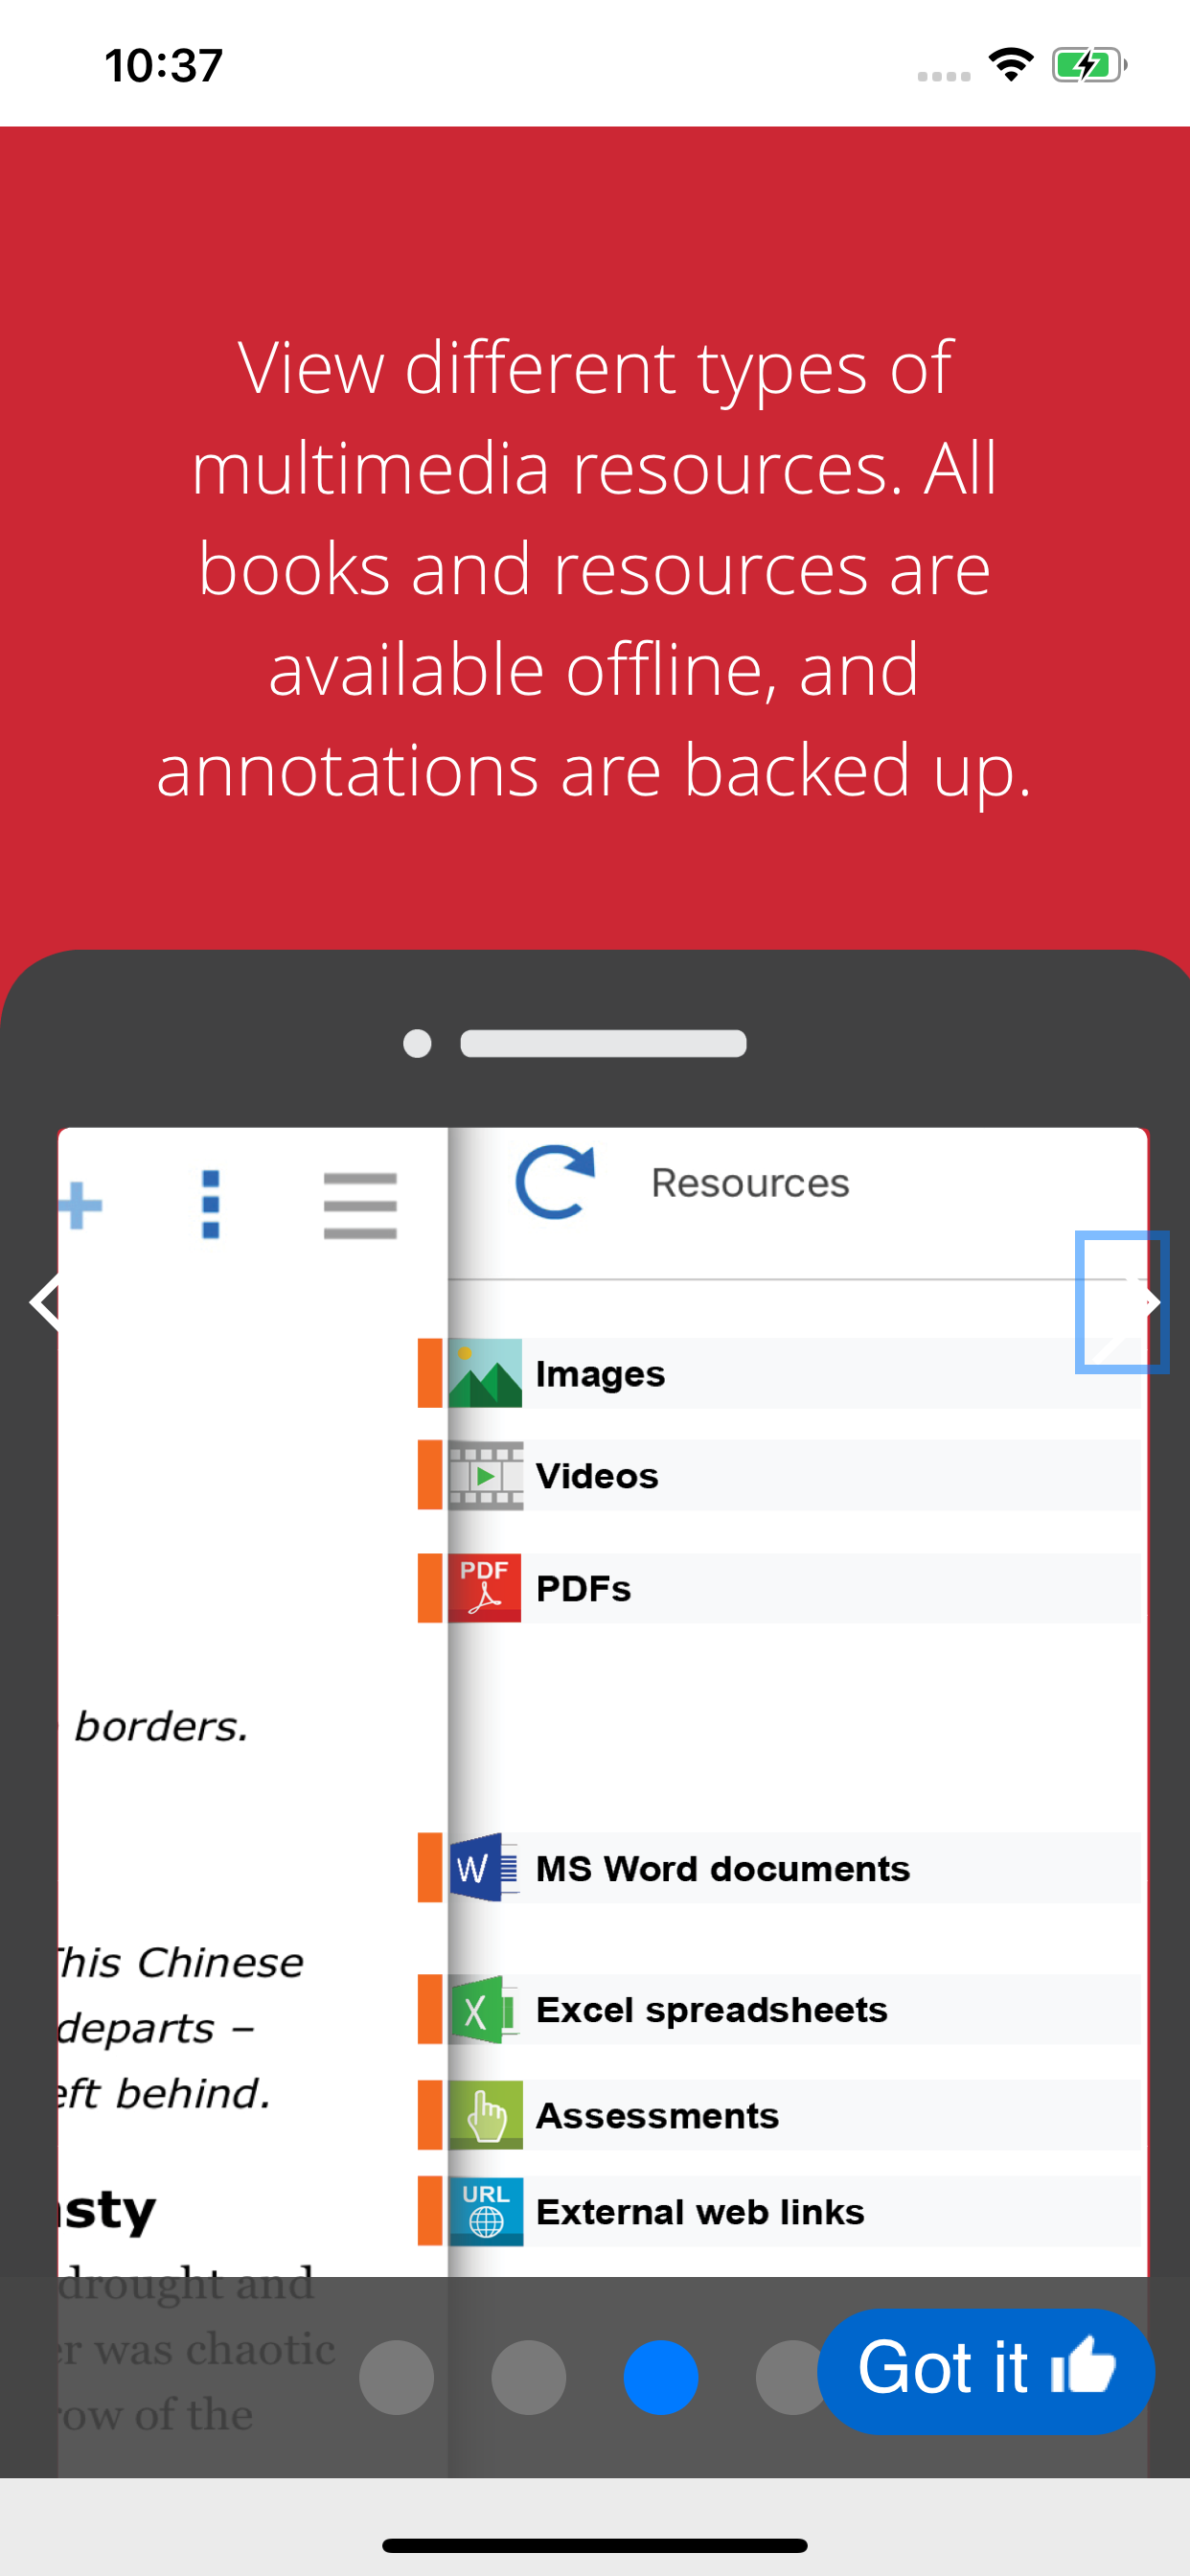The image size is (1190, 2576).
Task: Open the three-dot vertical menu icon
Action: (x=210, y=1204)
